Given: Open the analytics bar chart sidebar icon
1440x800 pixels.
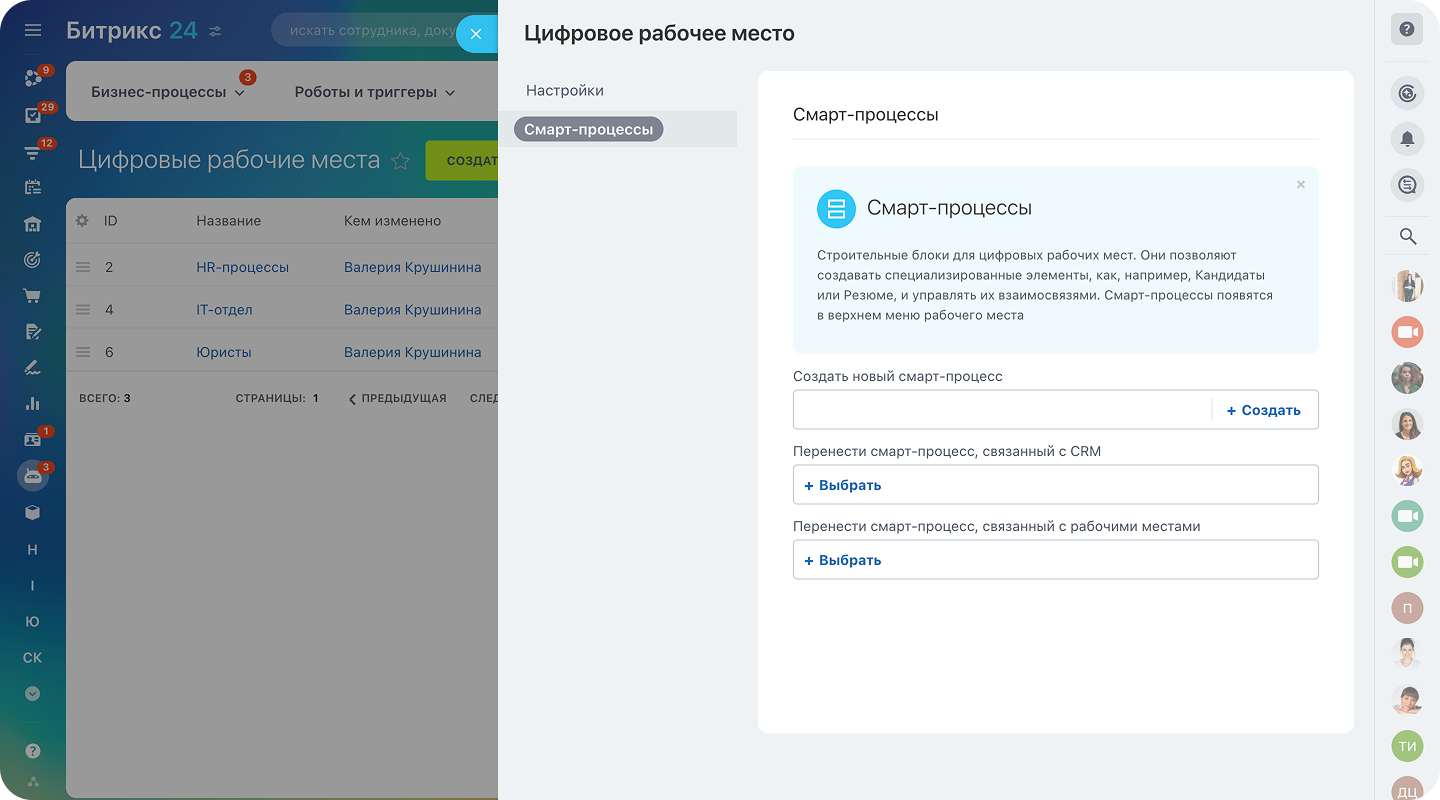Looking at the screenshot, I should click(33, 404).
